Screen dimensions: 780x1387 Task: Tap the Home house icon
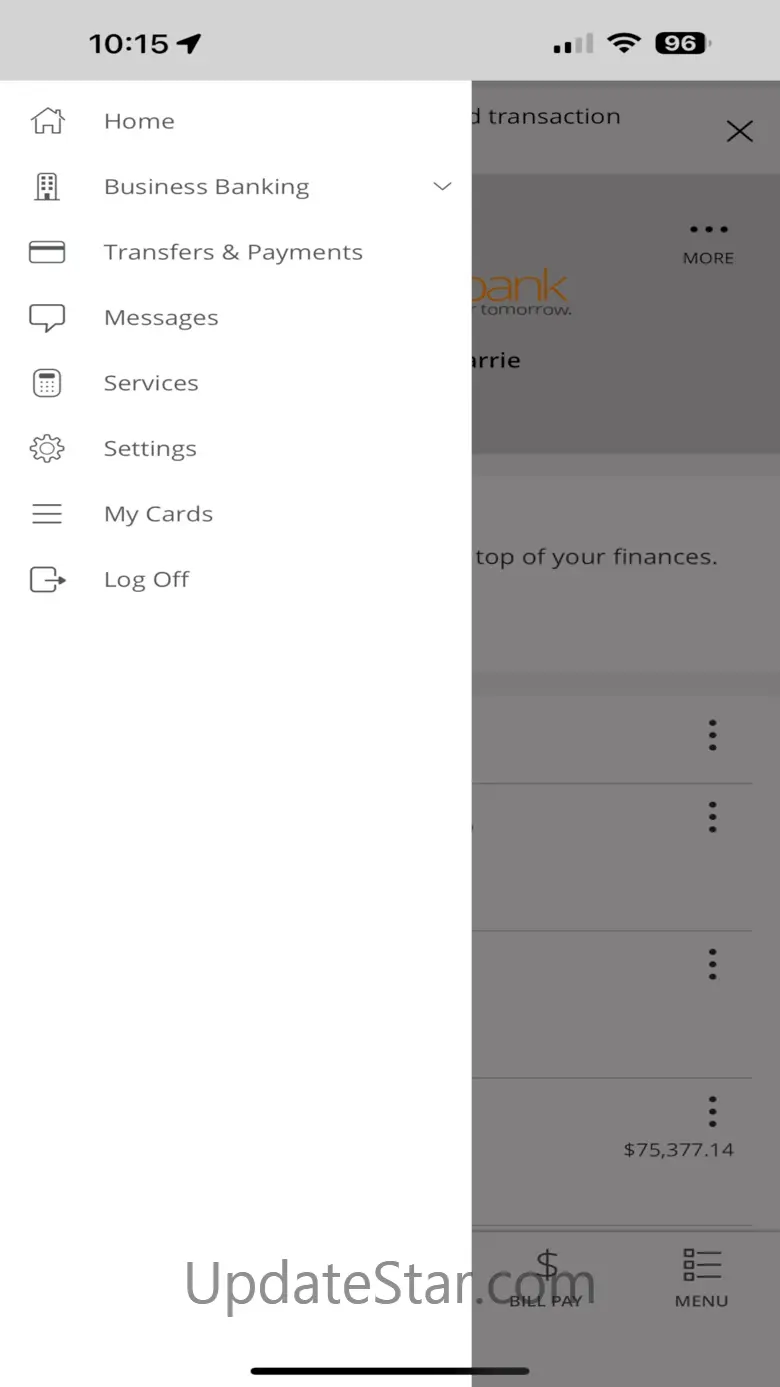[47, 121]
